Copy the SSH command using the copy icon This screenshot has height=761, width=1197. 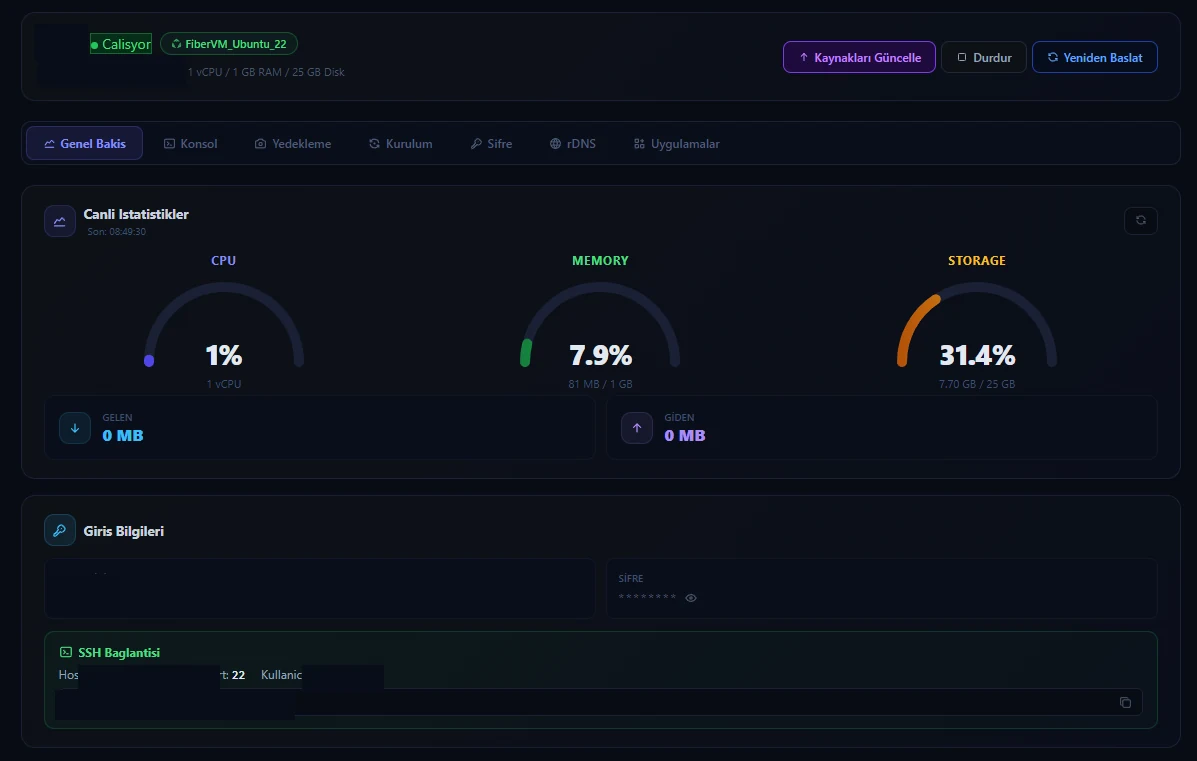(x=1125, y=702)
